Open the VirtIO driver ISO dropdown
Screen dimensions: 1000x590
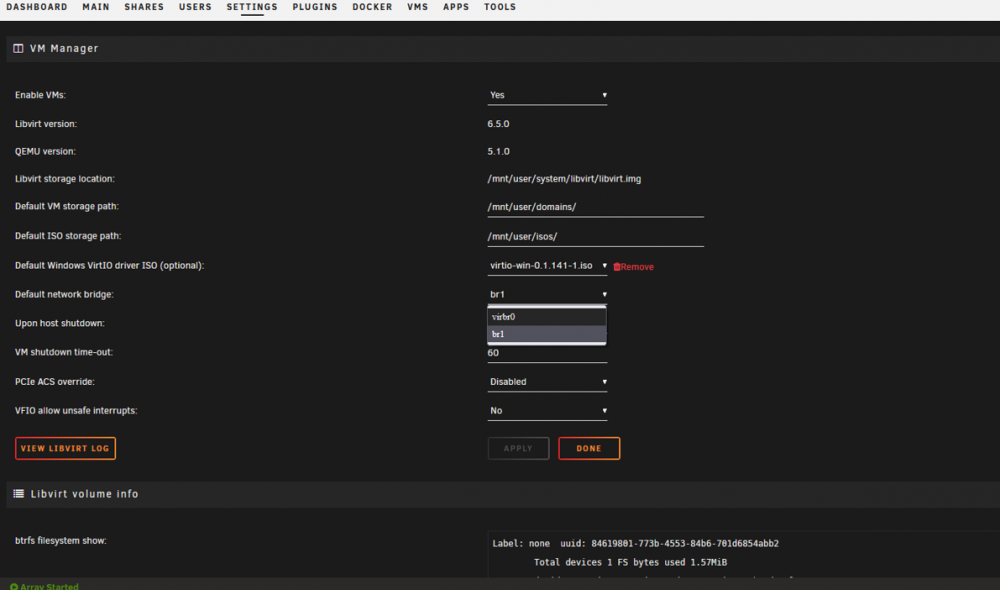pos(547,265)
